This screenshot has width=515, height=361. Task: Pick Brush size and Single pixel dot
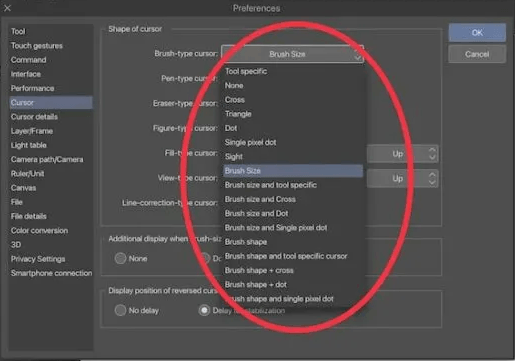pos(293,228)
